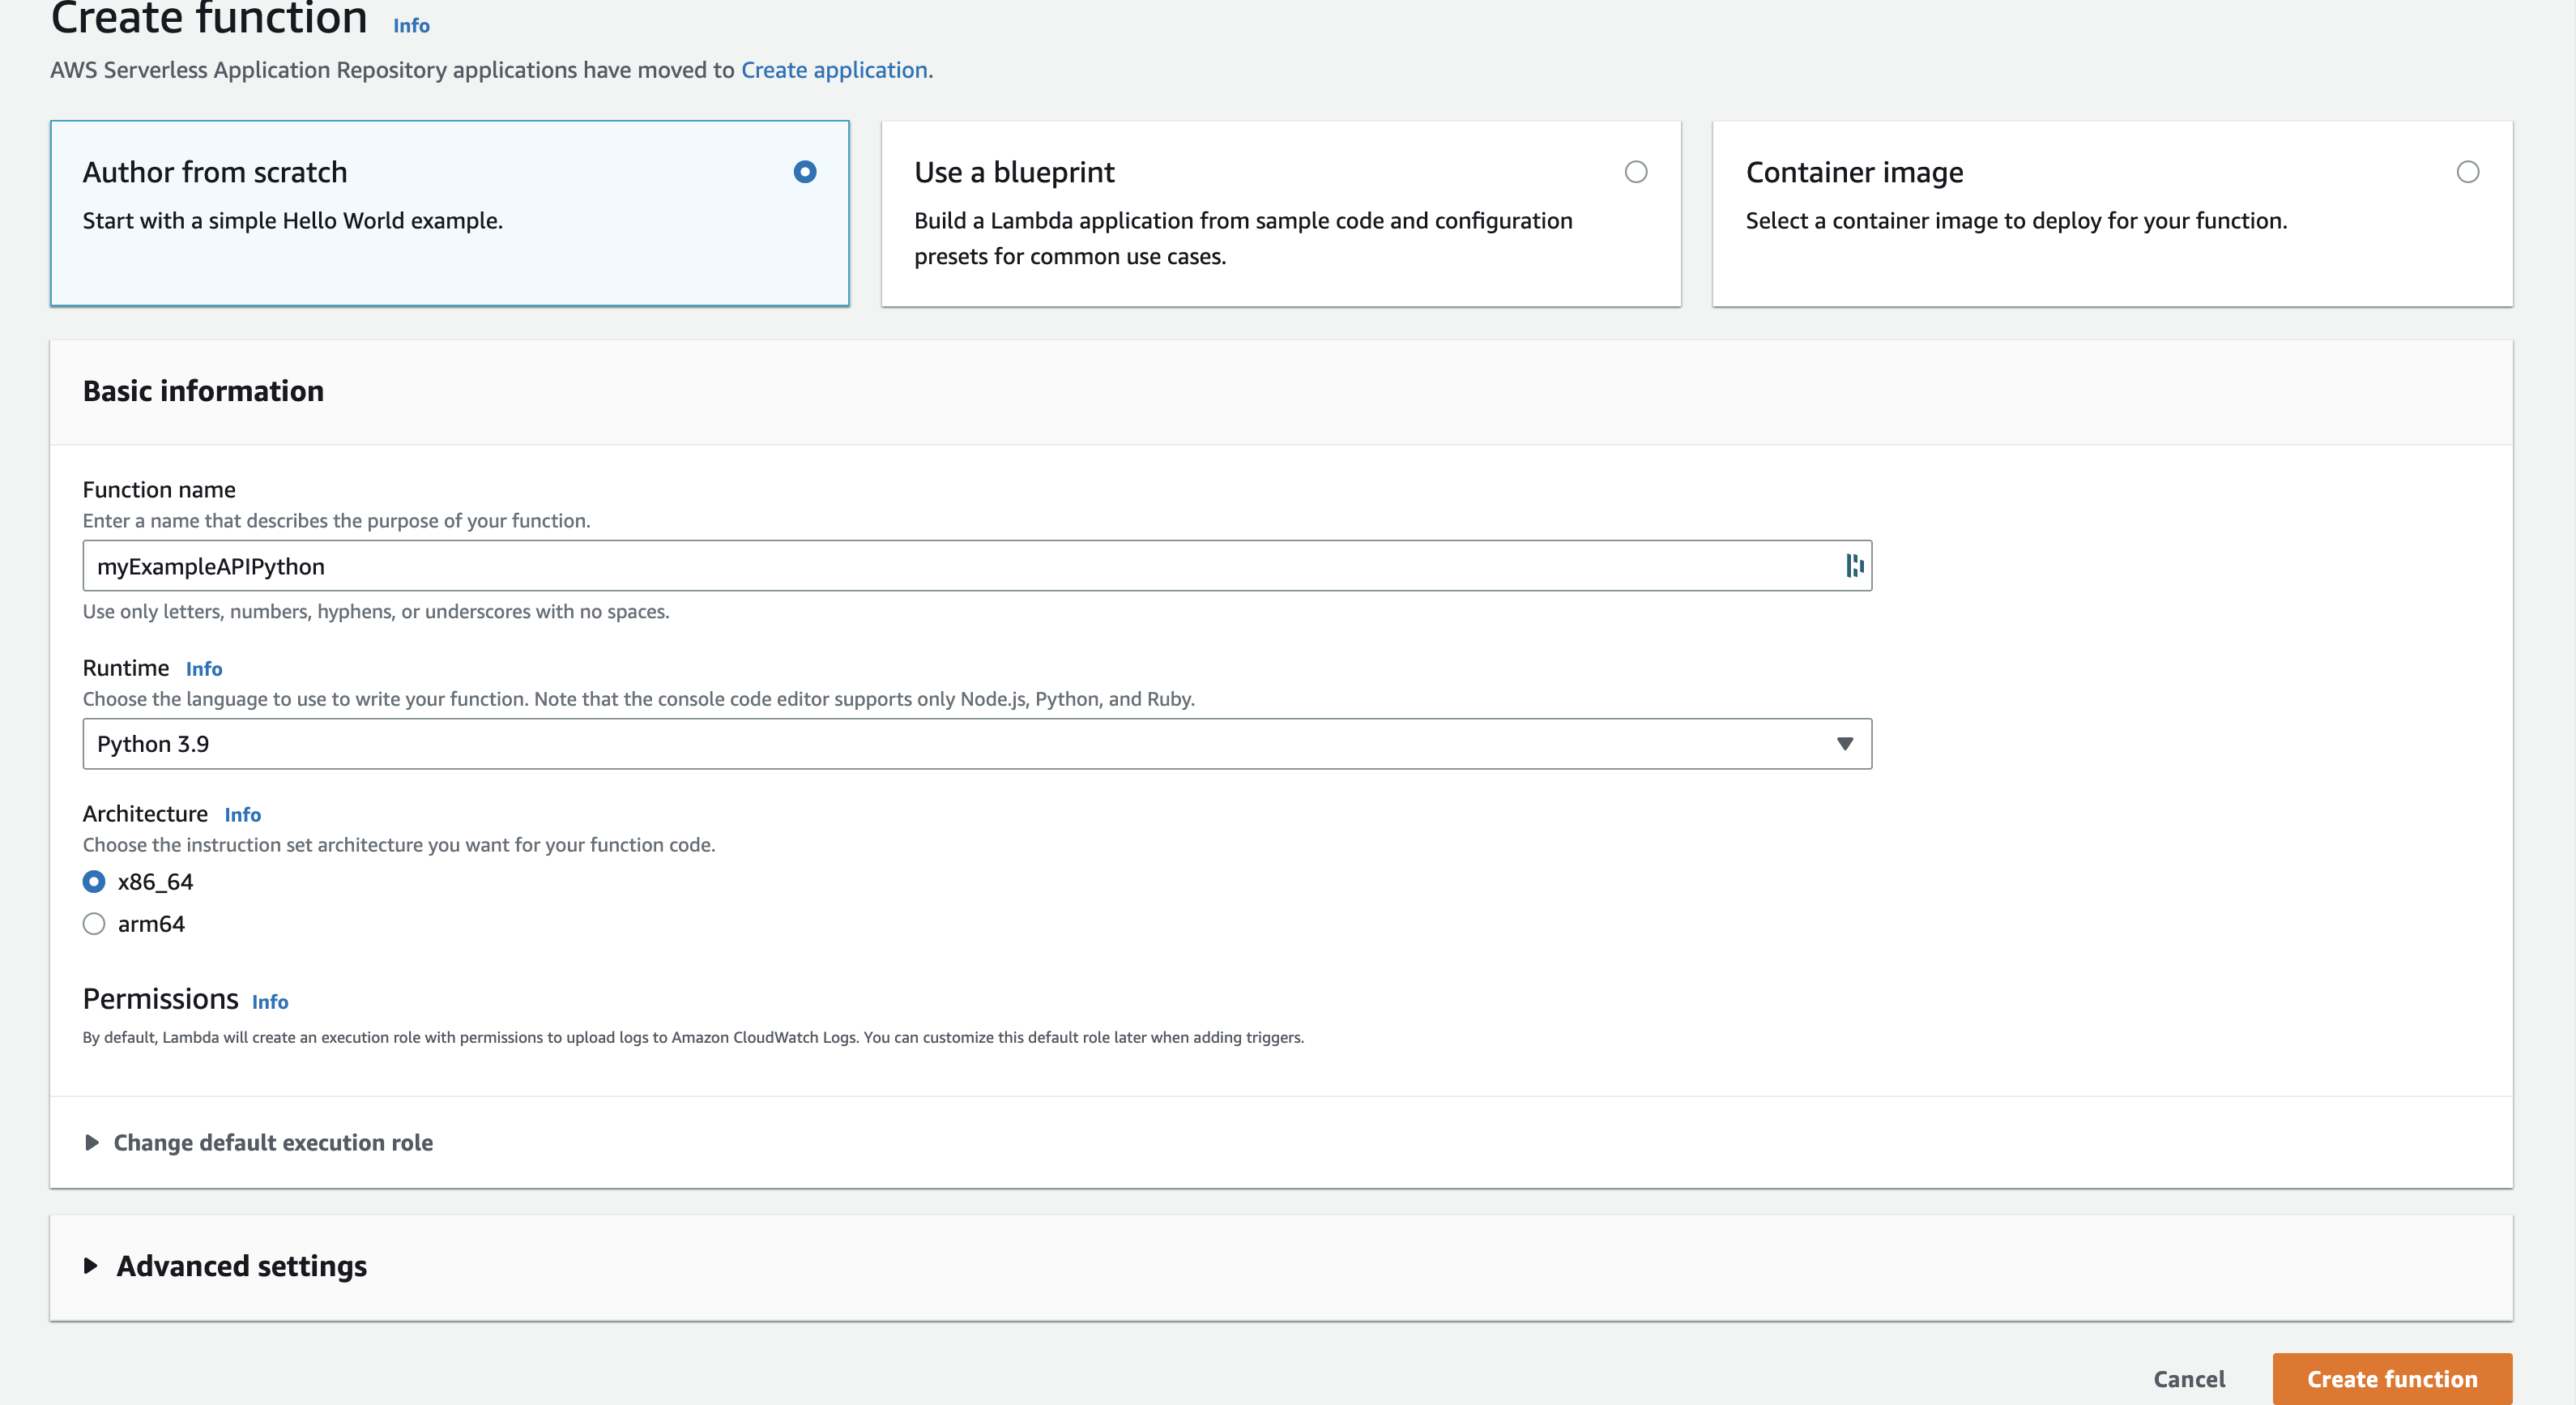Click the Cancel button
The image size is (2576, 1405).
(x=2189, y=1379)
